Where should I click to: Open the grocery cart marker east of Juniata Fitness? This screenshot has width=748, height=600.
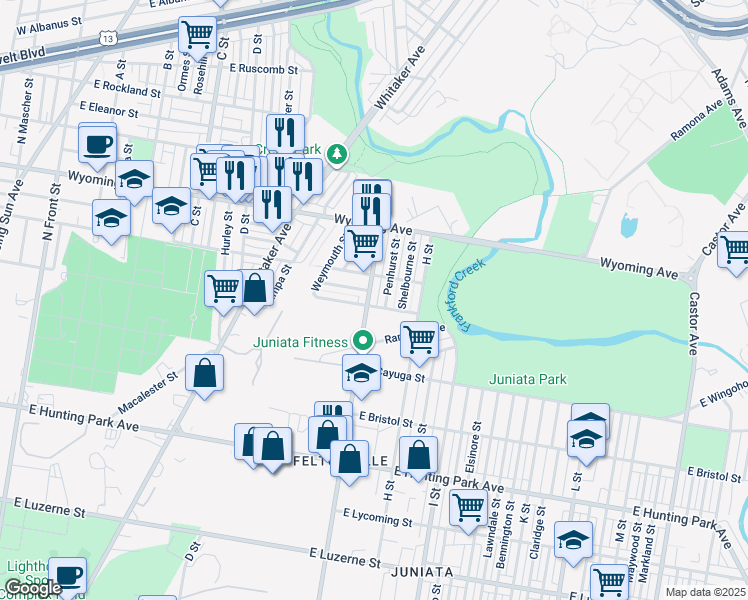[420, 341]
